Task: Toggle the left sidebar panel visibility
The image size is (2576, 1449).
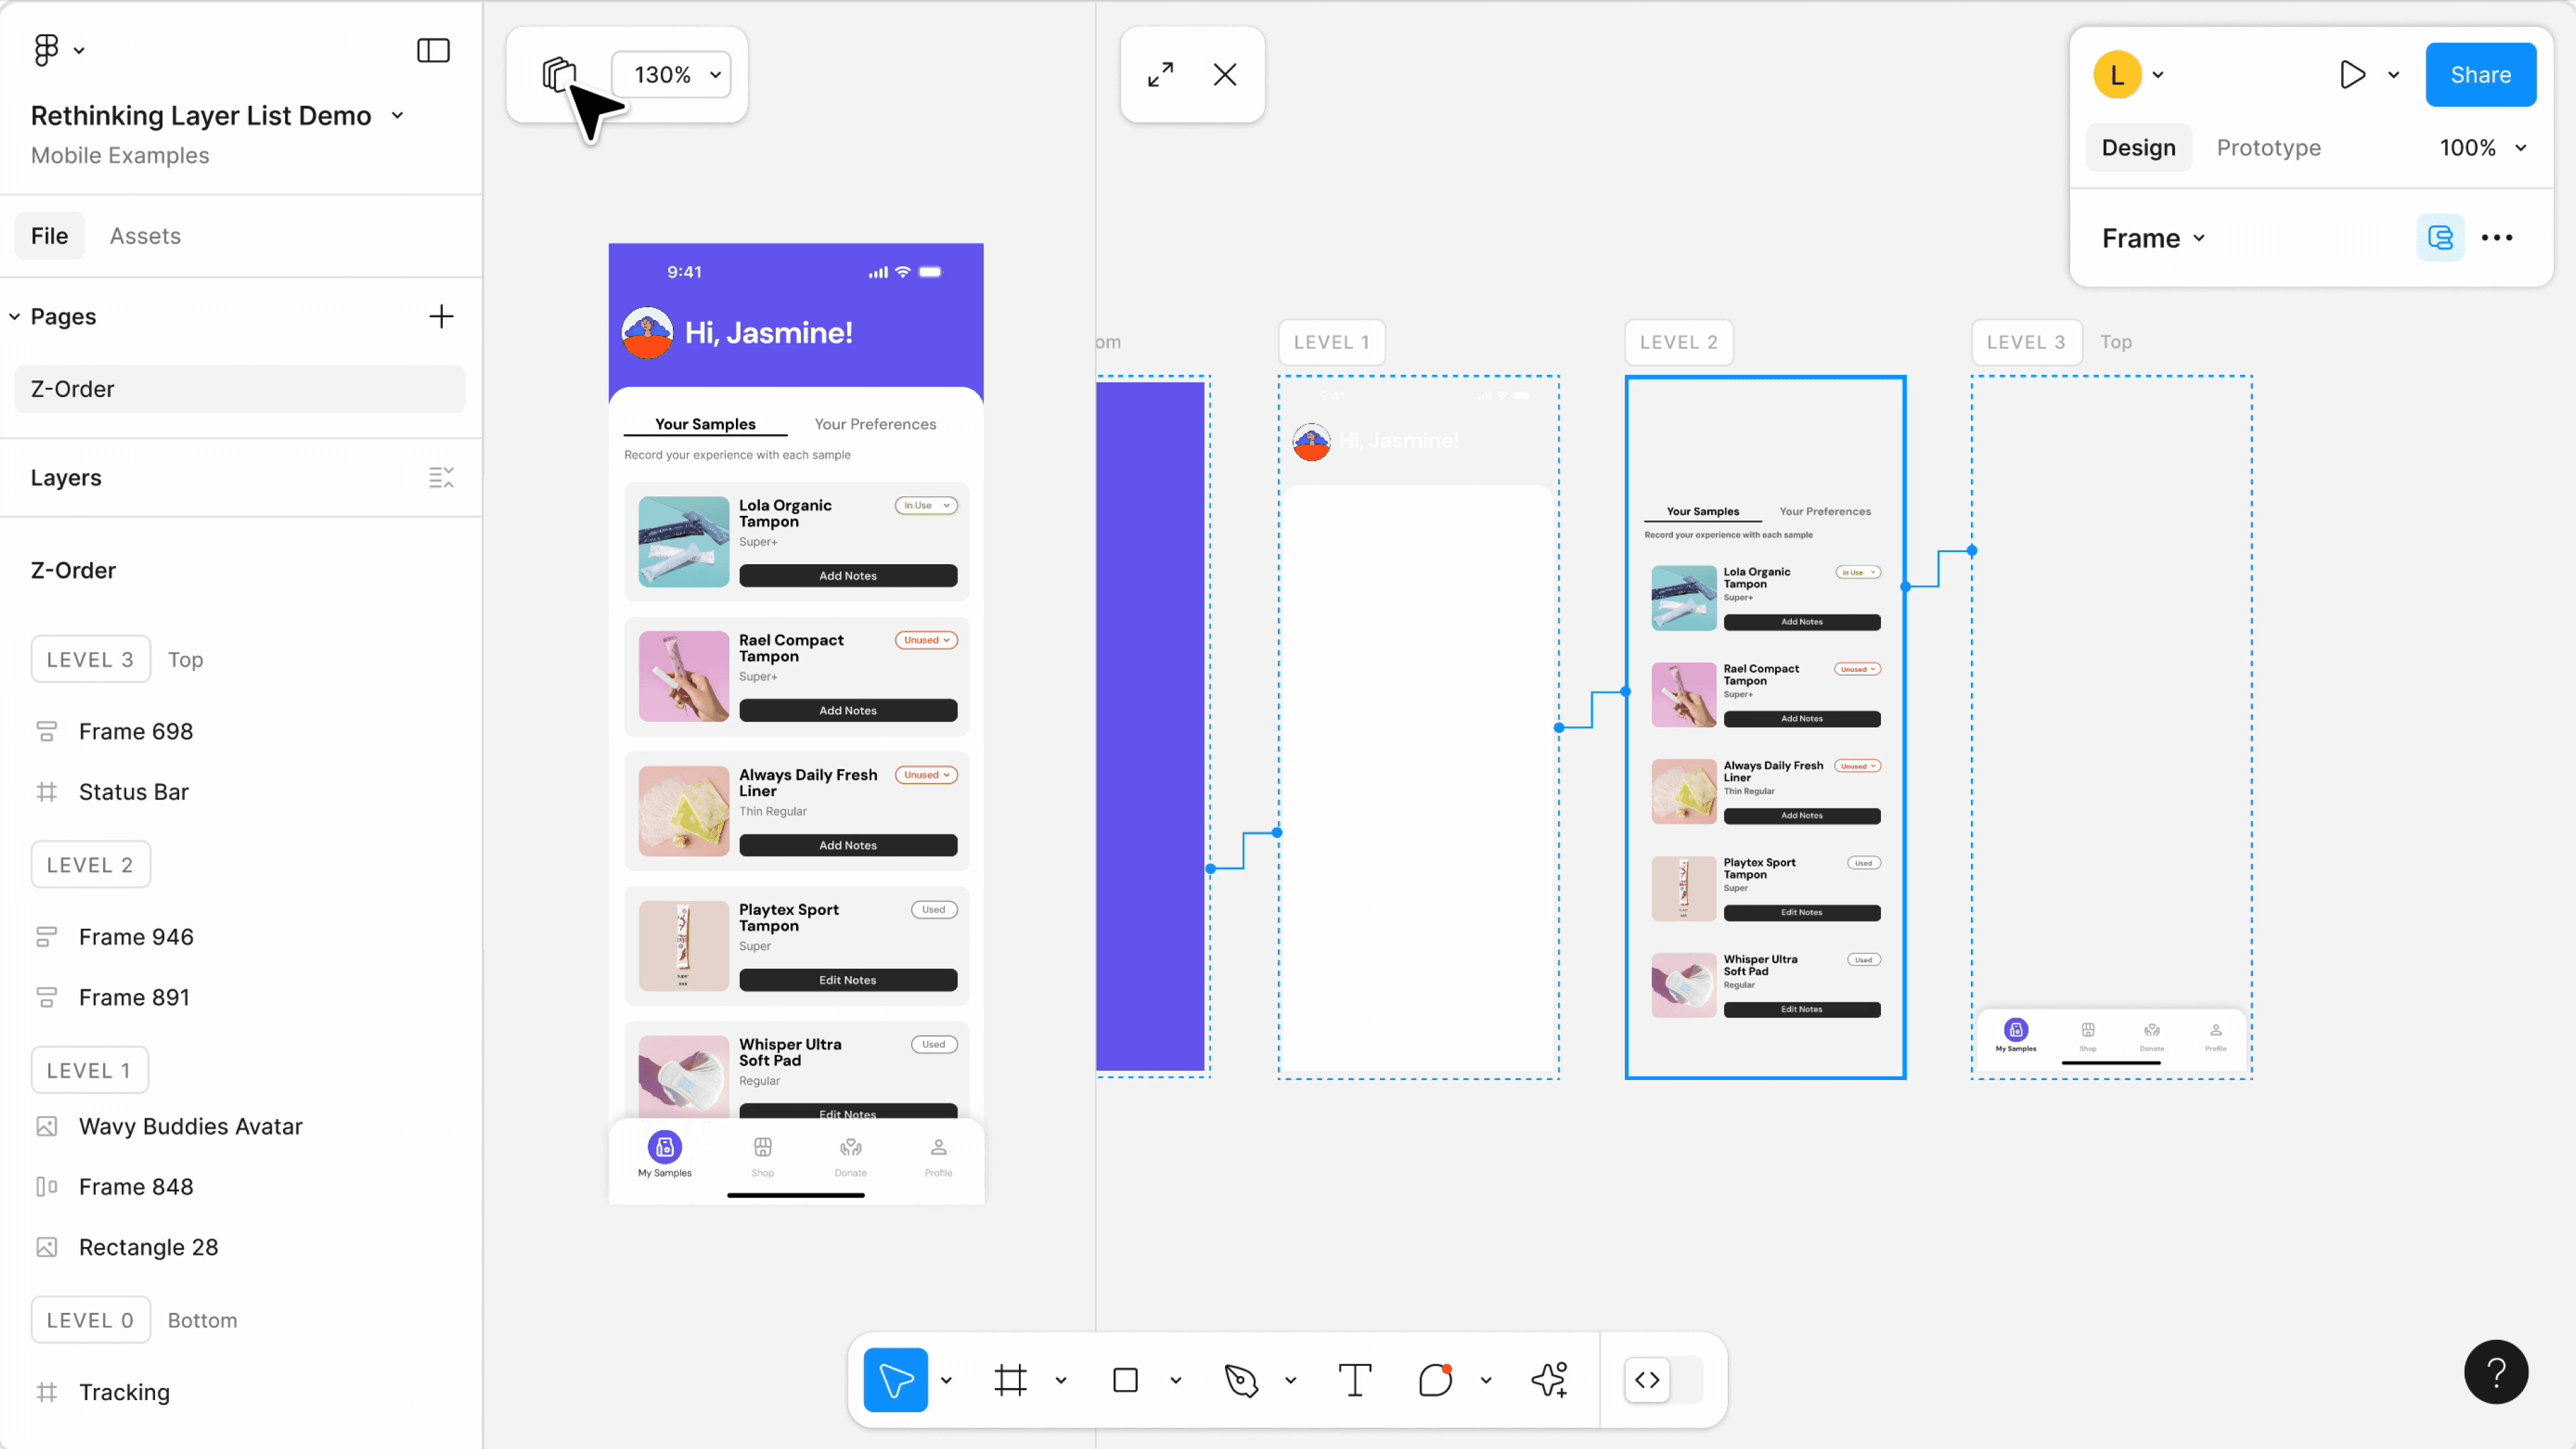Action: [x=433, y=50]
